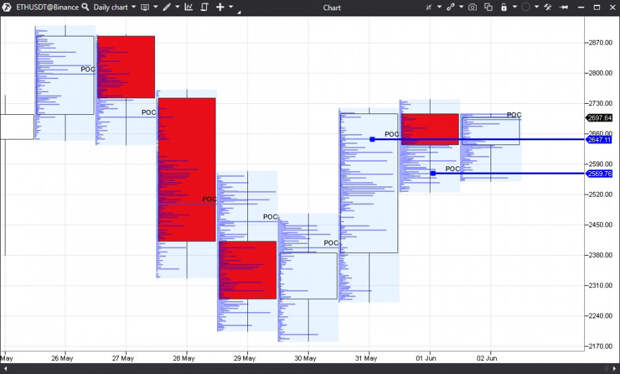The image size is (620, 374).
Task: Click the 2450.00 price axis label
Action: (x=600, y=225)
